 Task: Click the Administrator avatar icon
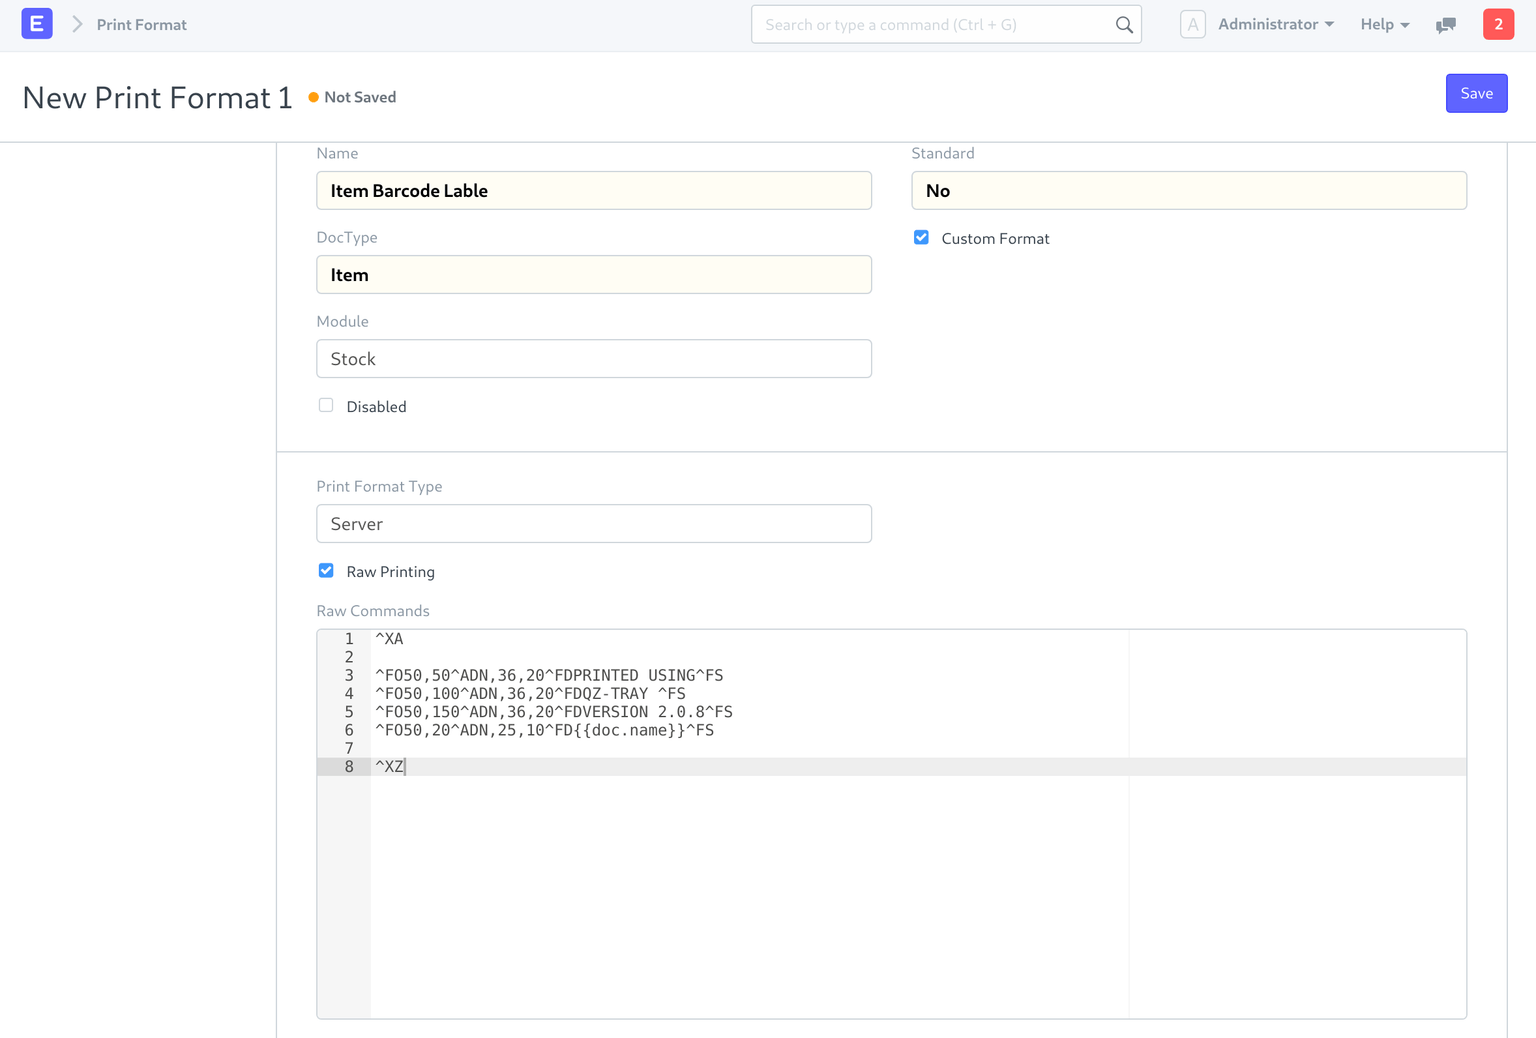[1192, 24]
